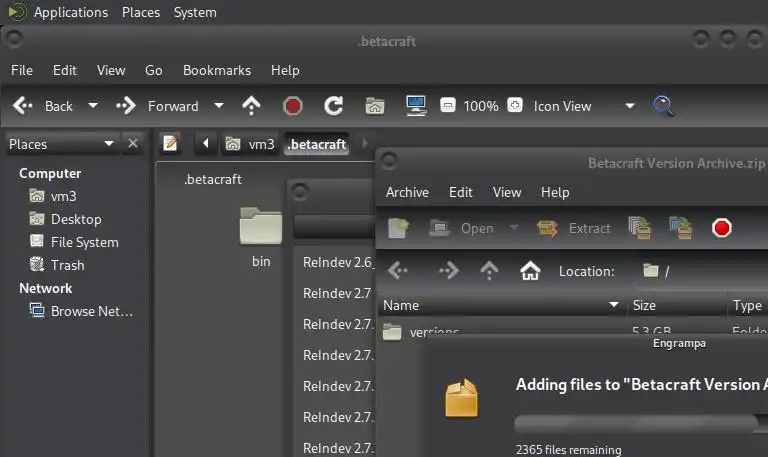768x457 pixels.
Task: Go up to the parent folder
Action: click(251, 106)
